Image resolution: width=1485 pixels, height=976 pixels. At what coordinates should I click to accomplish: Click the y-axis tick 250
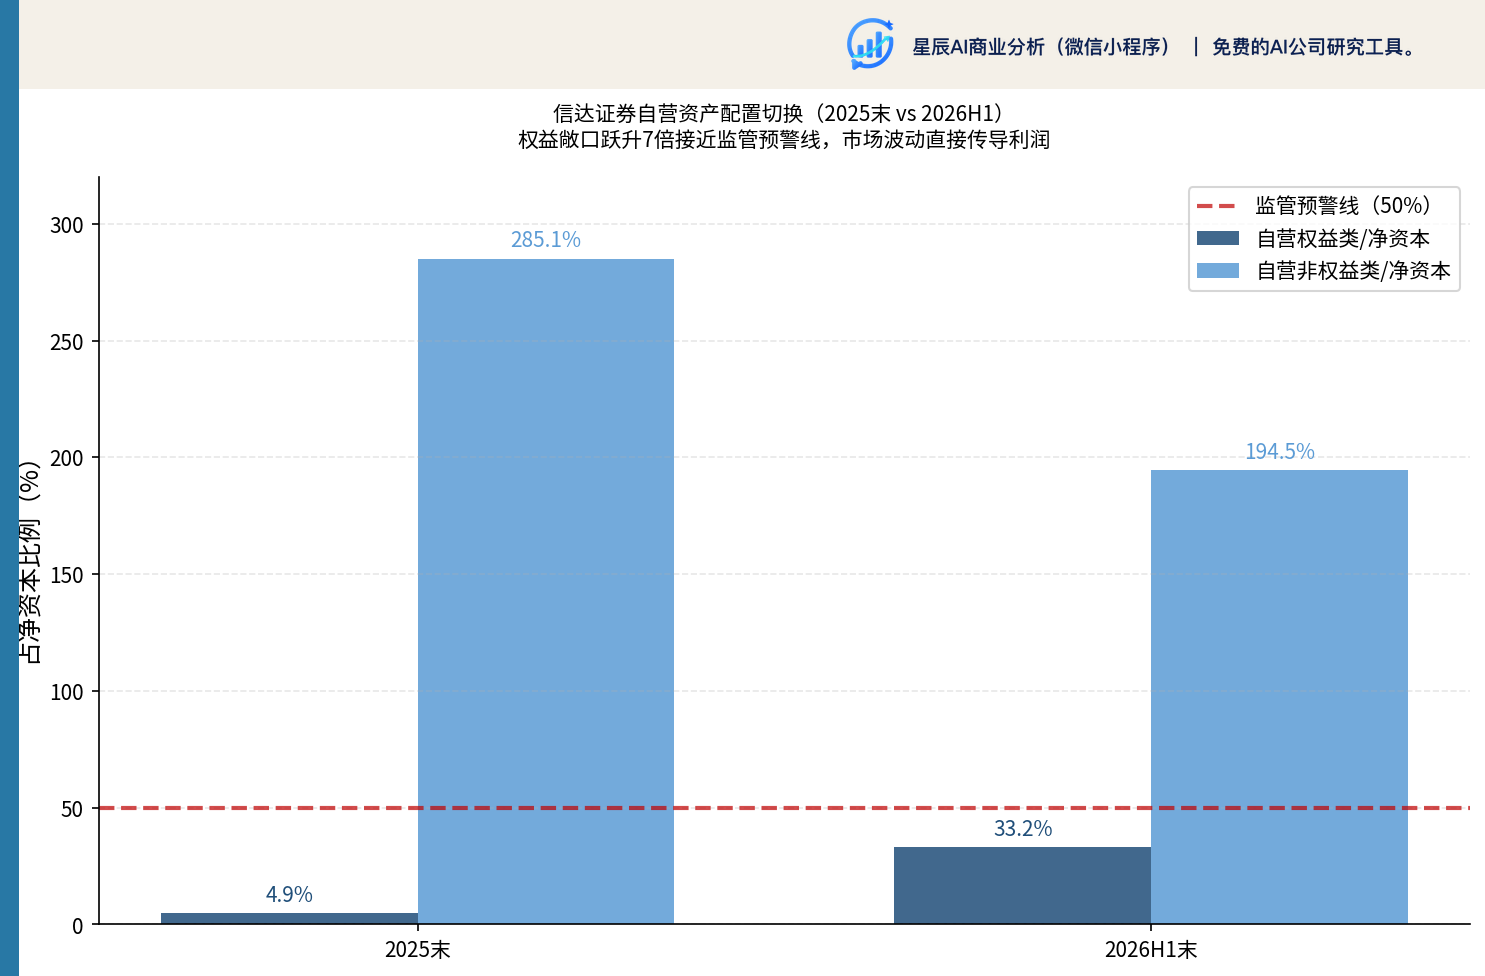67,342
